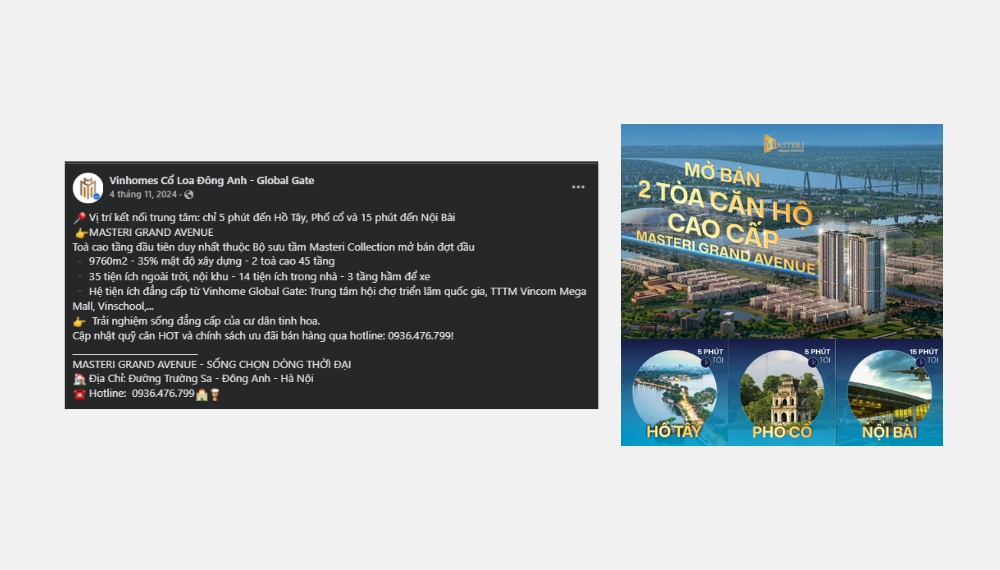Click the "15 PHÚT" label on banner
Image resolution: width=1000 pixels, height=570 pixels.
point(923,352)
